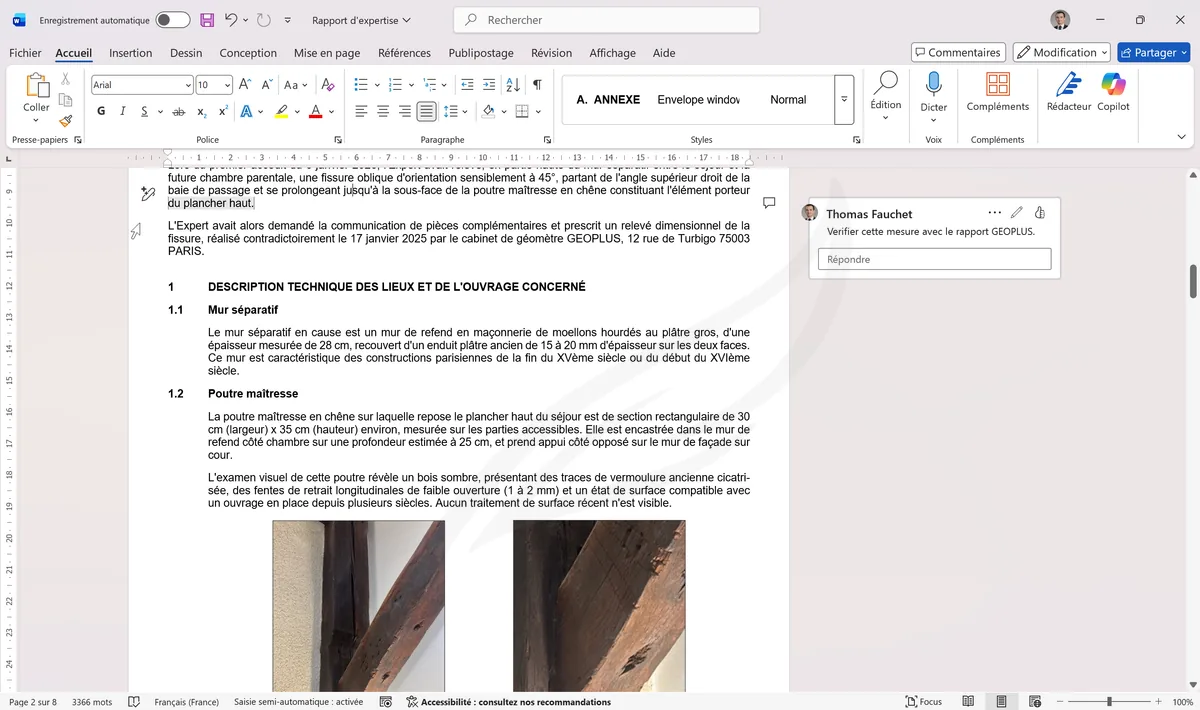Screen dimensions: 1200x710
Task: Open the Arial font name dropdown
Action: pos(189,84)
